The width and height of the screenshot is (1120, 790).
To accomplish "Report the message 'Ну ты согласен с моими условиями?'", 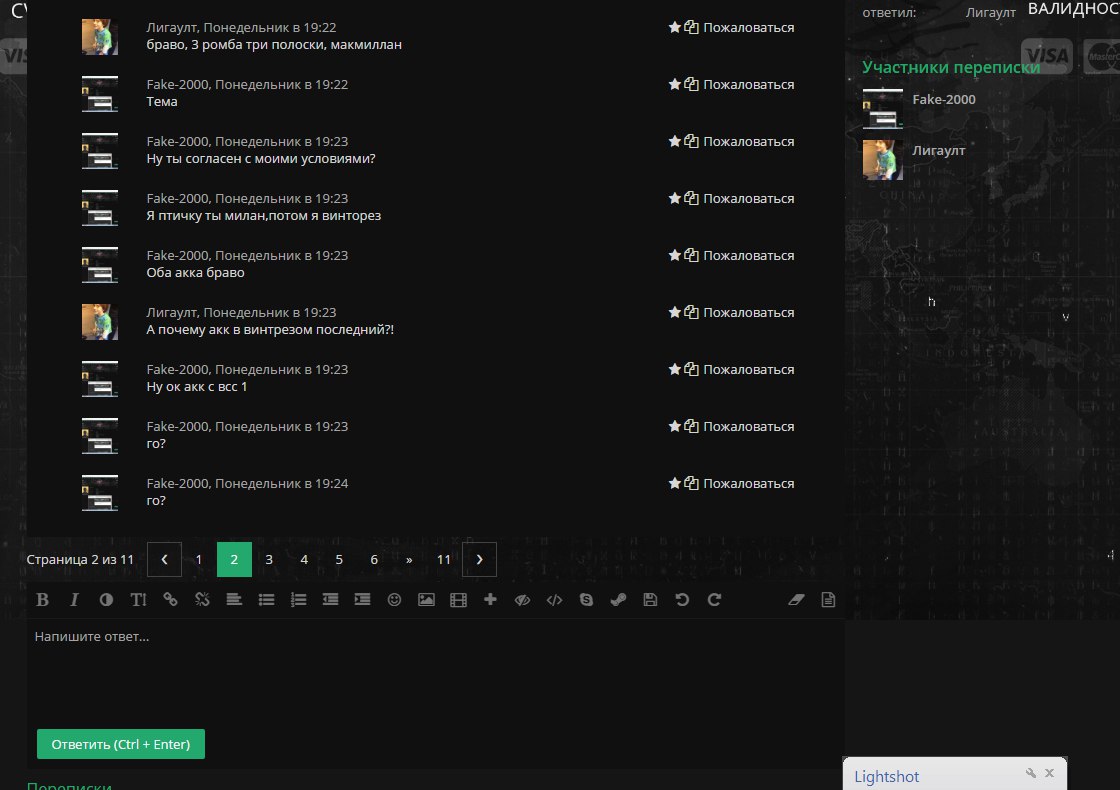I will (749, 141).
